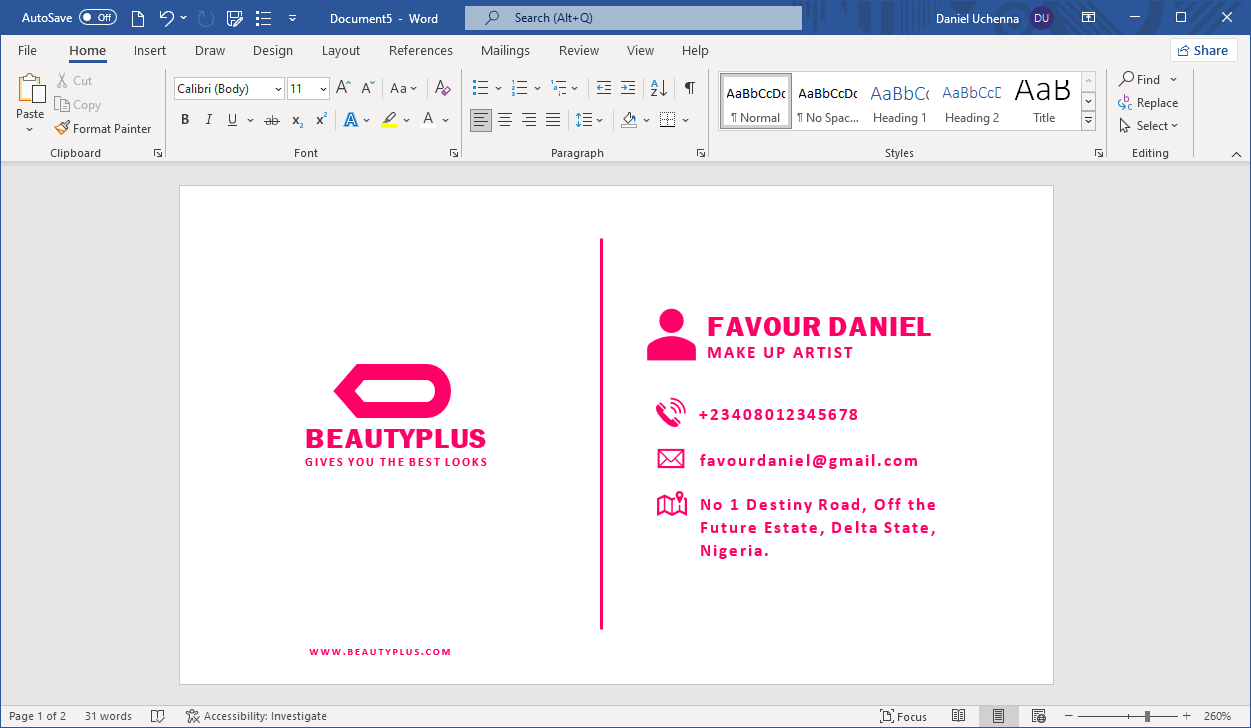This screenshot has width=1251, height=728.
Task: Apply italic formatting
Action: point(208,119)
